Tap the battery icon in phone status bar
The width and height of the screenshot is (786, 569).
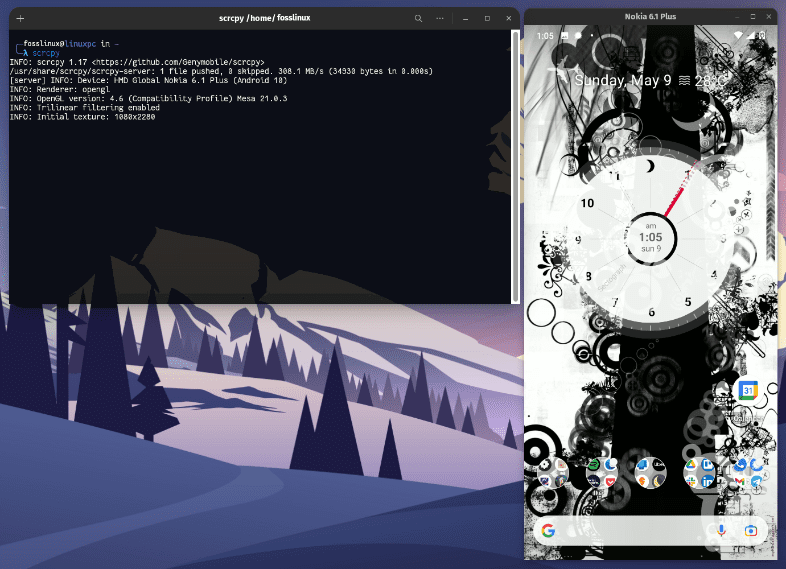762,36
